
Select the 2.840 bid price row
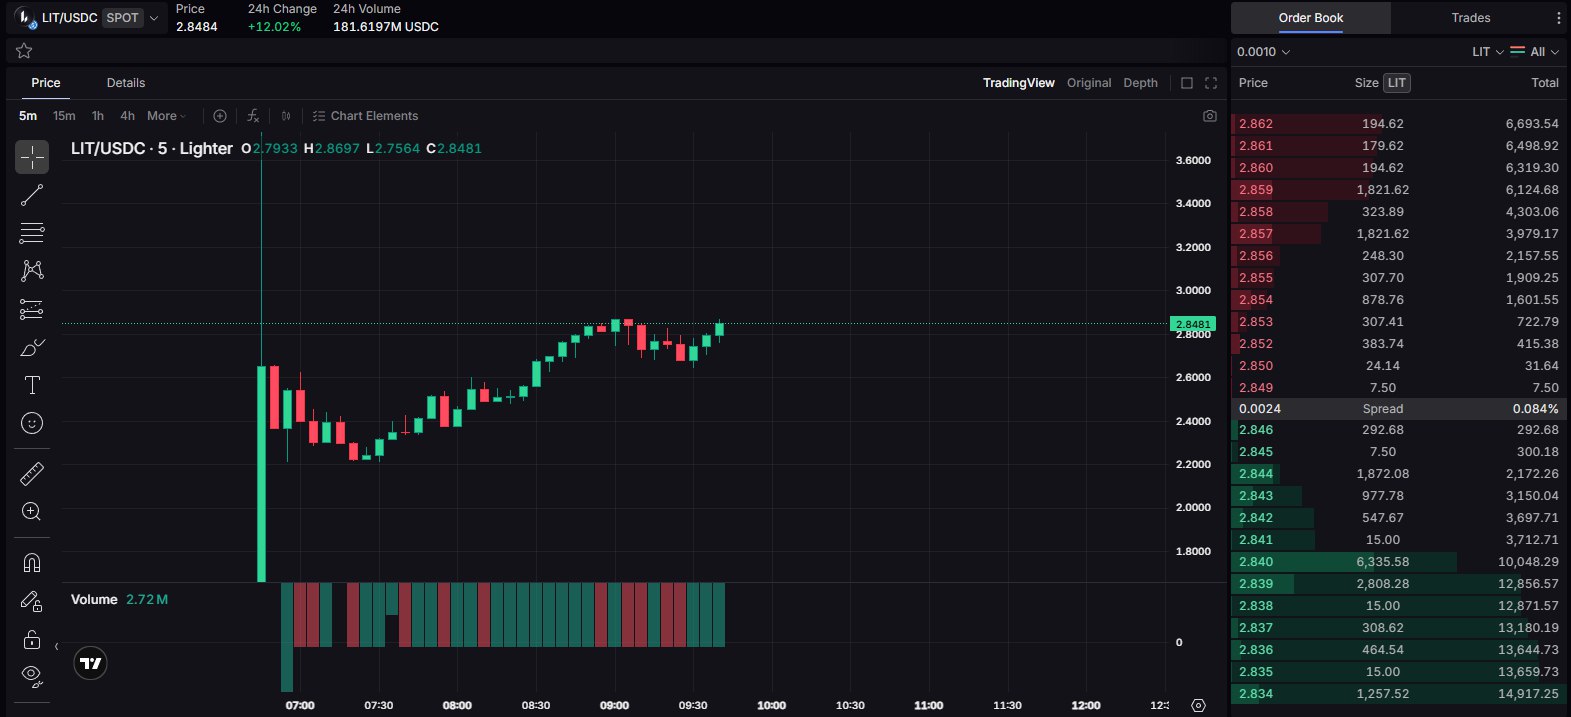tap(1398, 562)
